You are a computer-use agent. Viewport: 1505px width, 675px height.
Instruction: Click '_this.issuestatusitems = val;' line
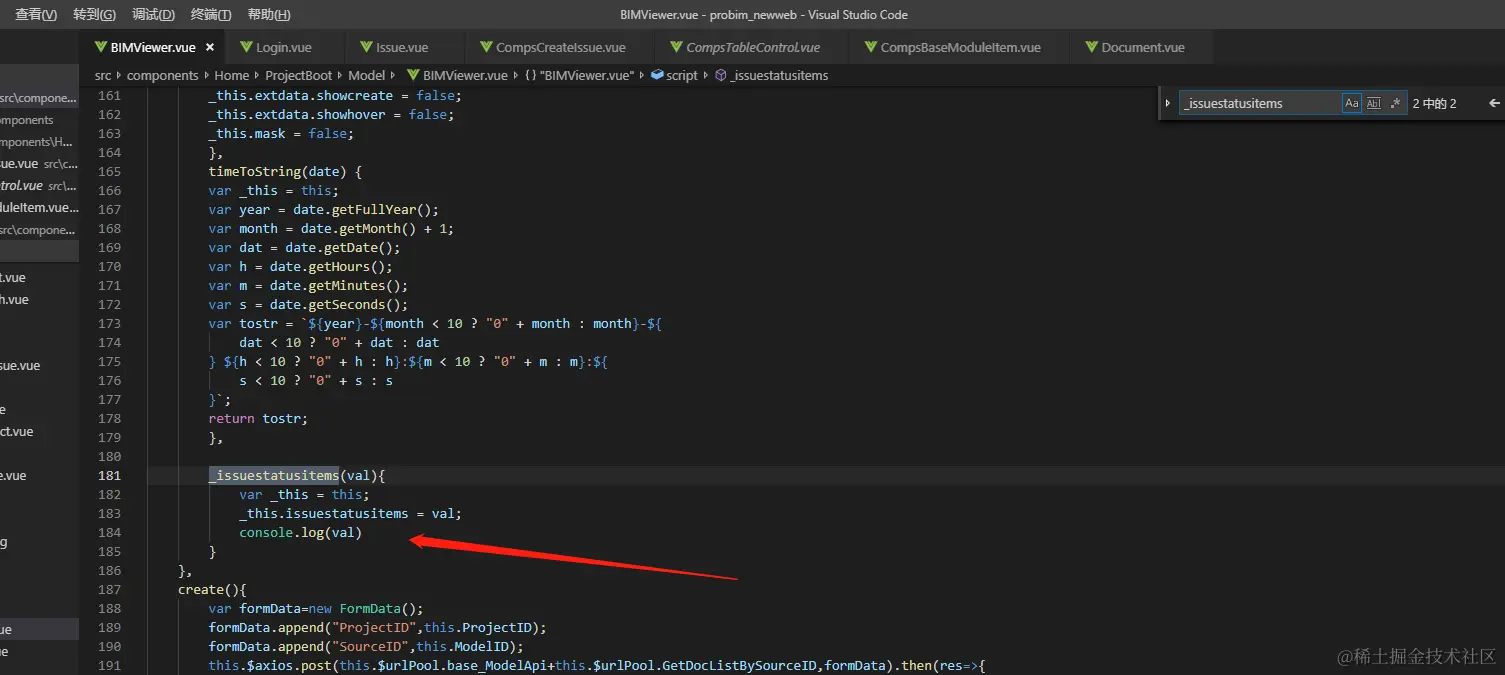[350, 513]
